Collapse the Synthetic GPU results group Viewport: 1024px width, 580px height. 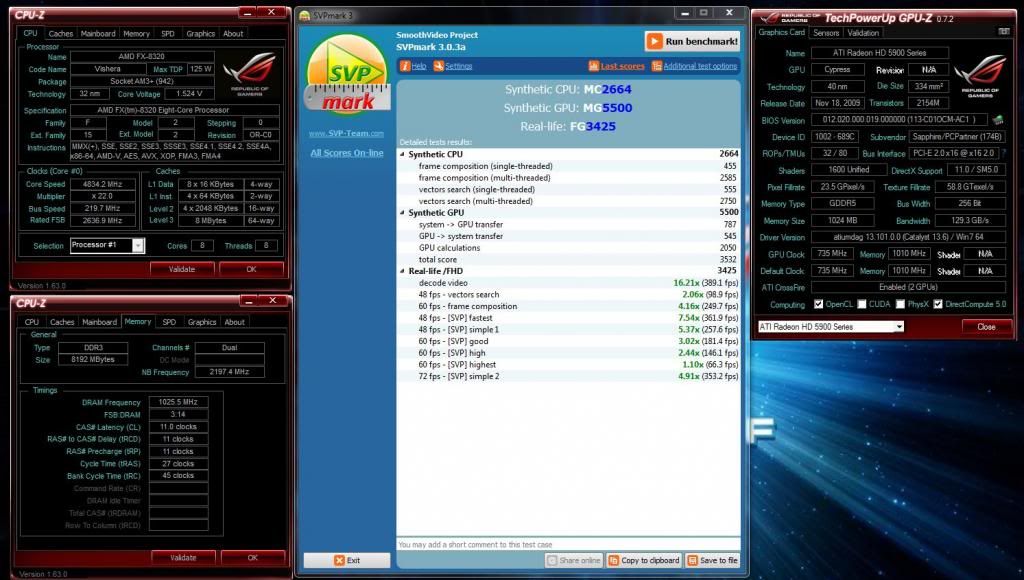click(402, 213)
